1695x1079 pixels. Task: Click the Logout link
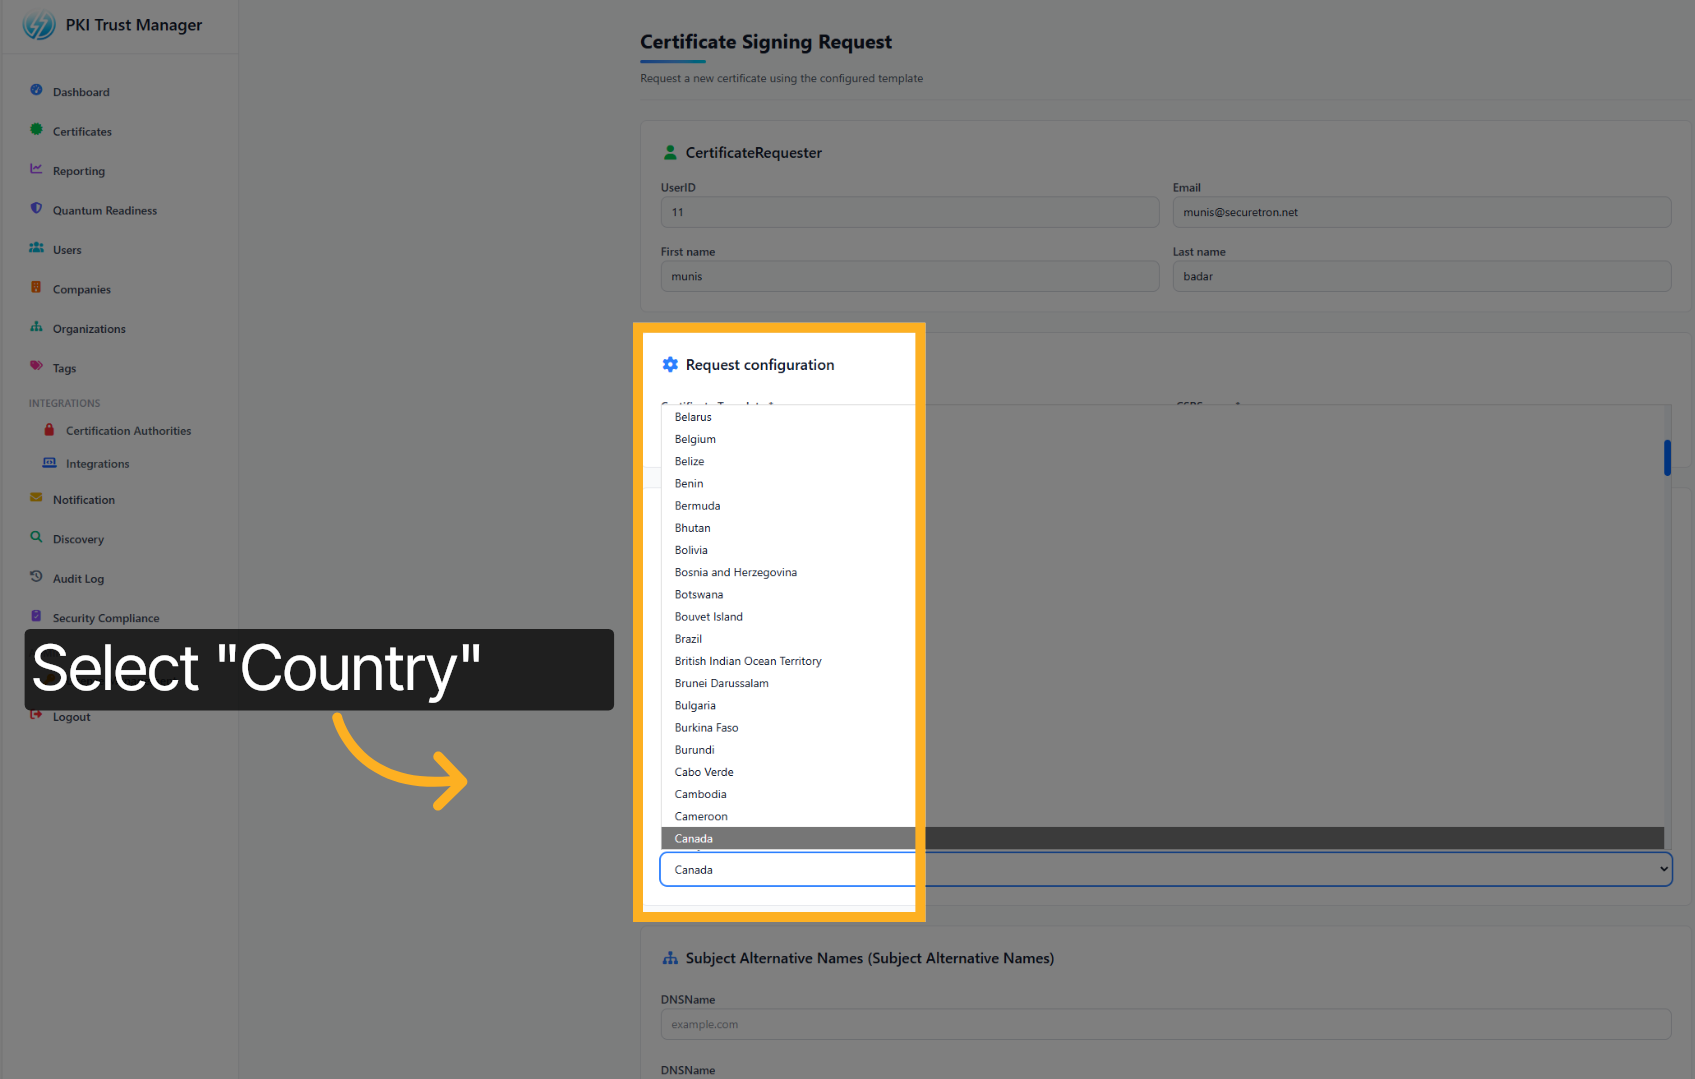coord(71,716)
